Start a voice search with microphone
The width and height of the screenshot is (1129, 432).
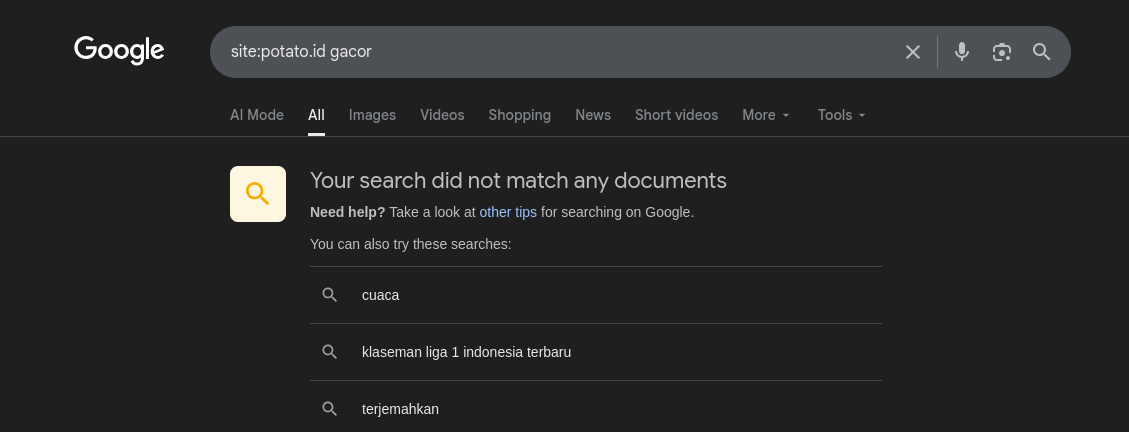(961, 52)
